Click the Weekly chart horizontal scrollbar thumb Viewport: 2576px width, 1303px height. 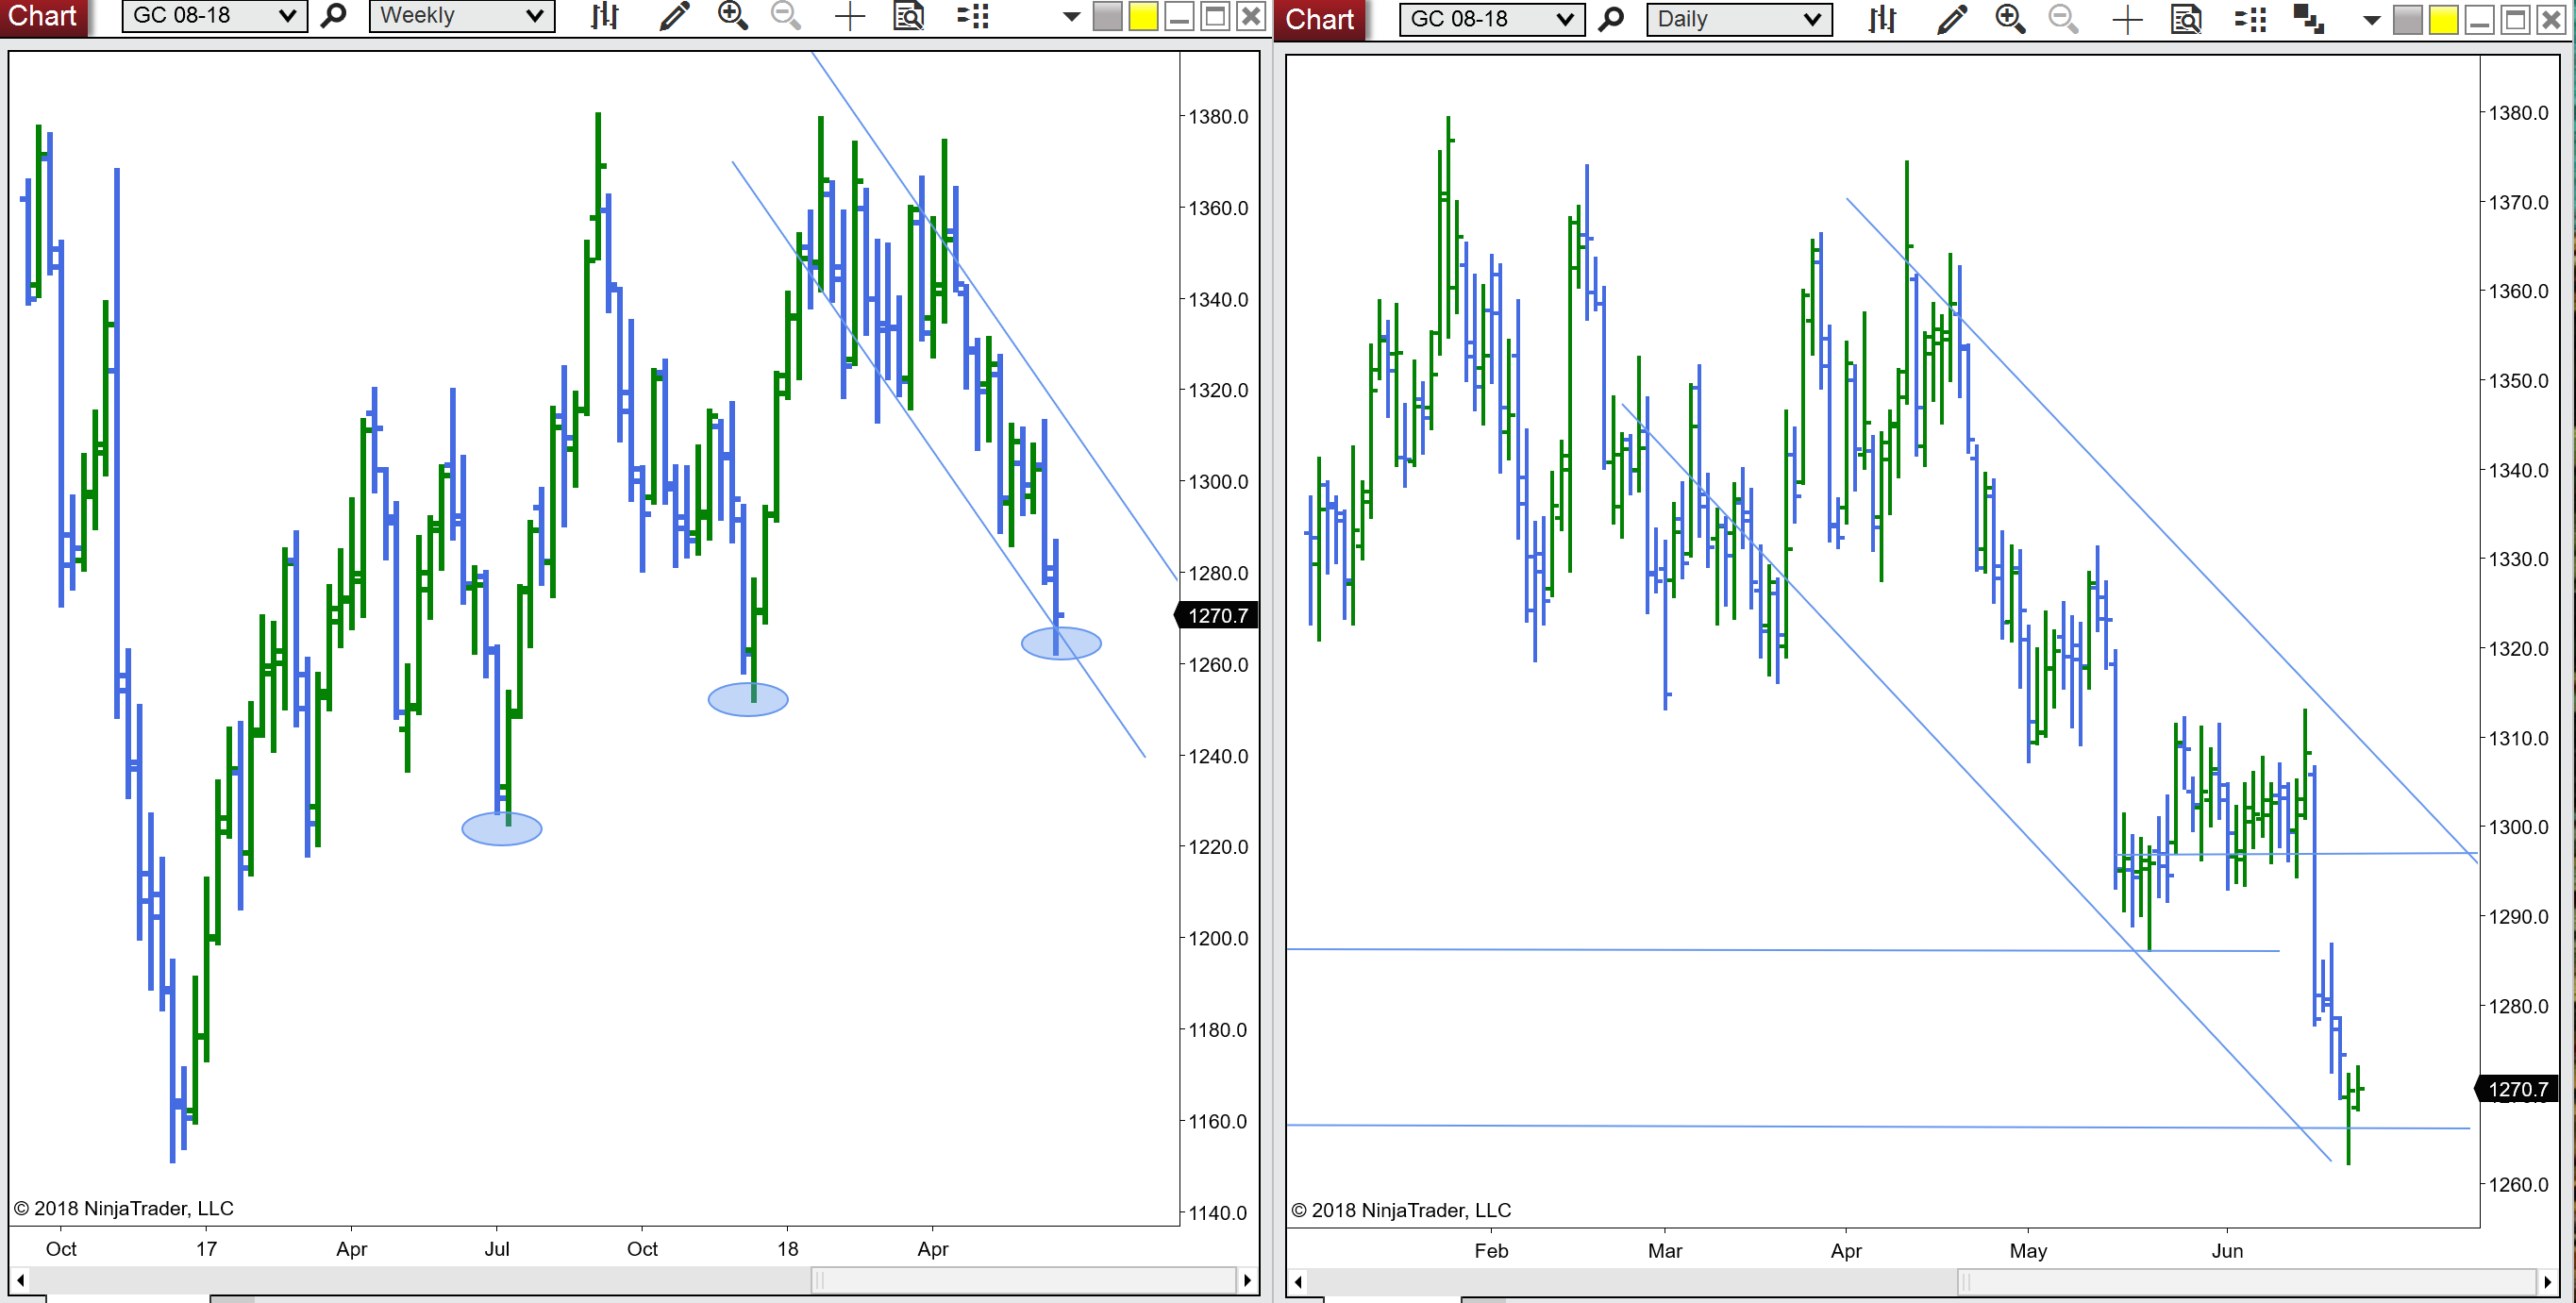coord(1024,1280)
